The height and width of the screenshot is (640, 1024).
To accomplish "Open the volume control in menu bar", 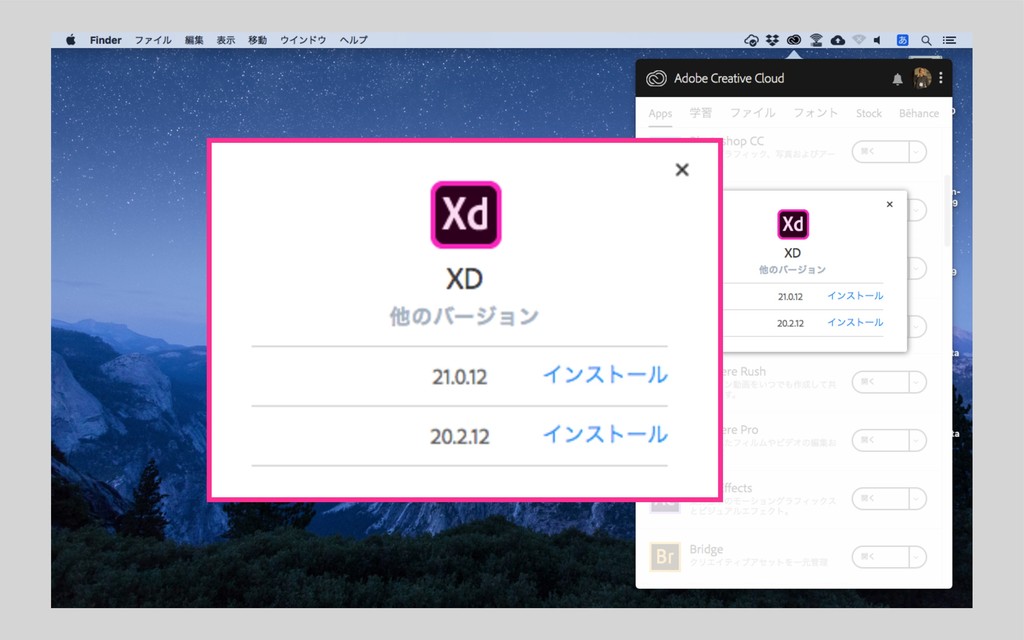I will tap(878, 40).
